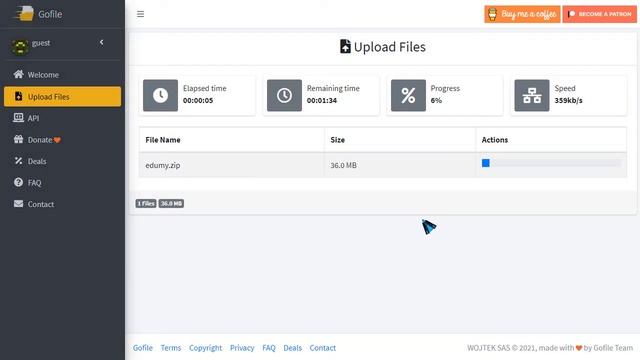Click the Upload Files file icon

coord(18,96)
